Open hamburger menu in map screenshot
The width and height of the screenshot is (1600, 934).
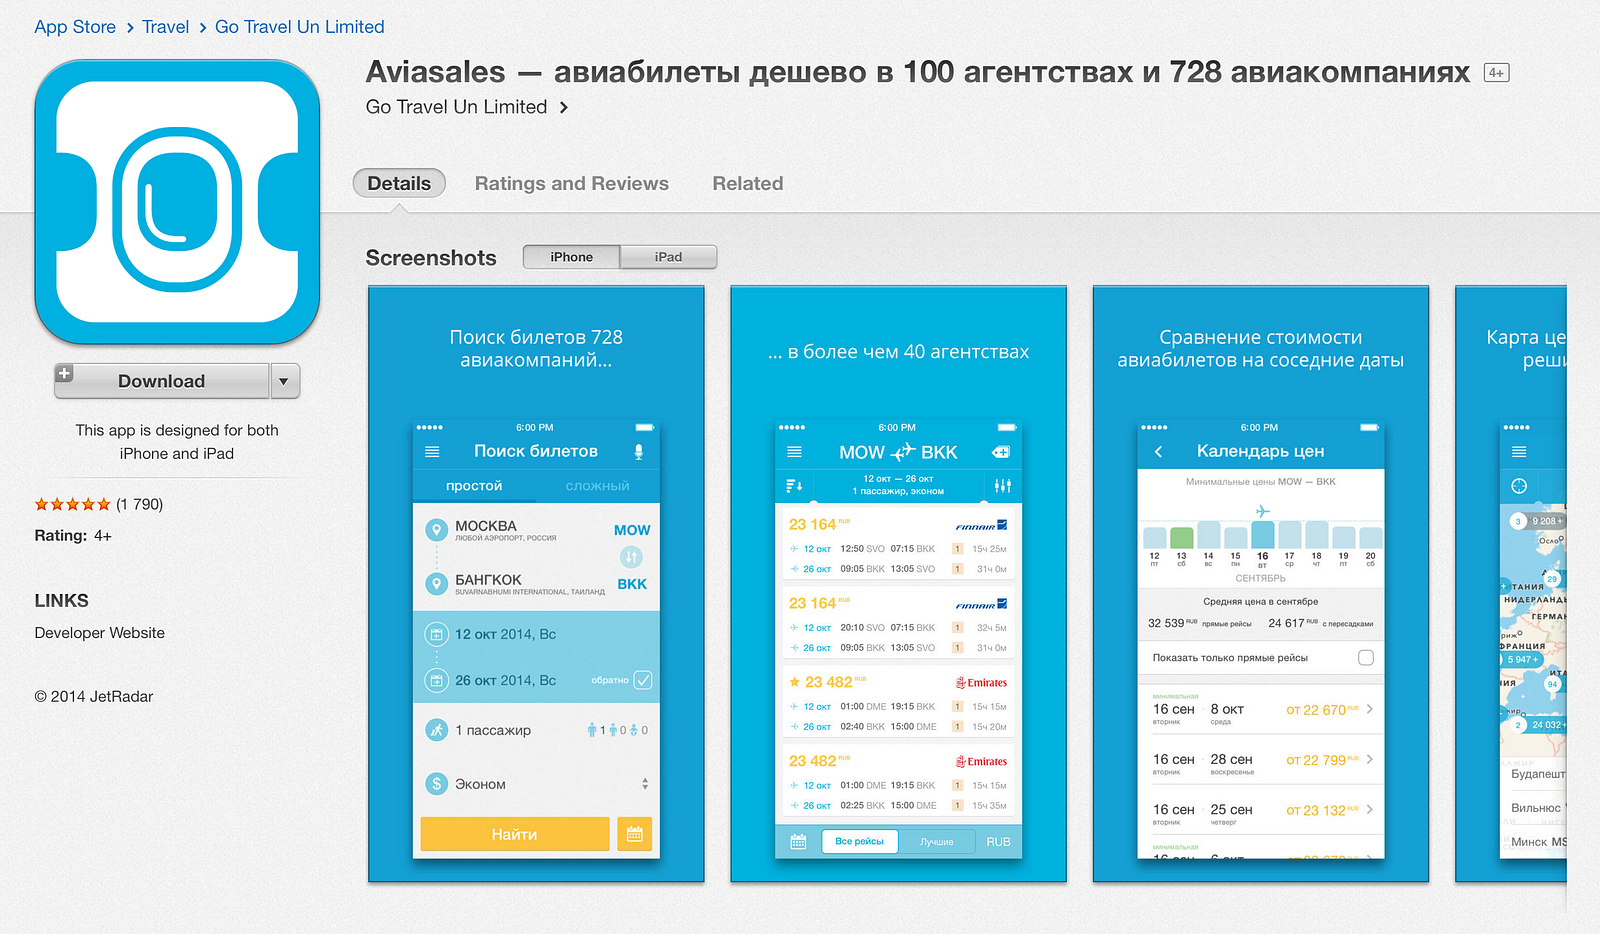click(x=1519, y=452)
